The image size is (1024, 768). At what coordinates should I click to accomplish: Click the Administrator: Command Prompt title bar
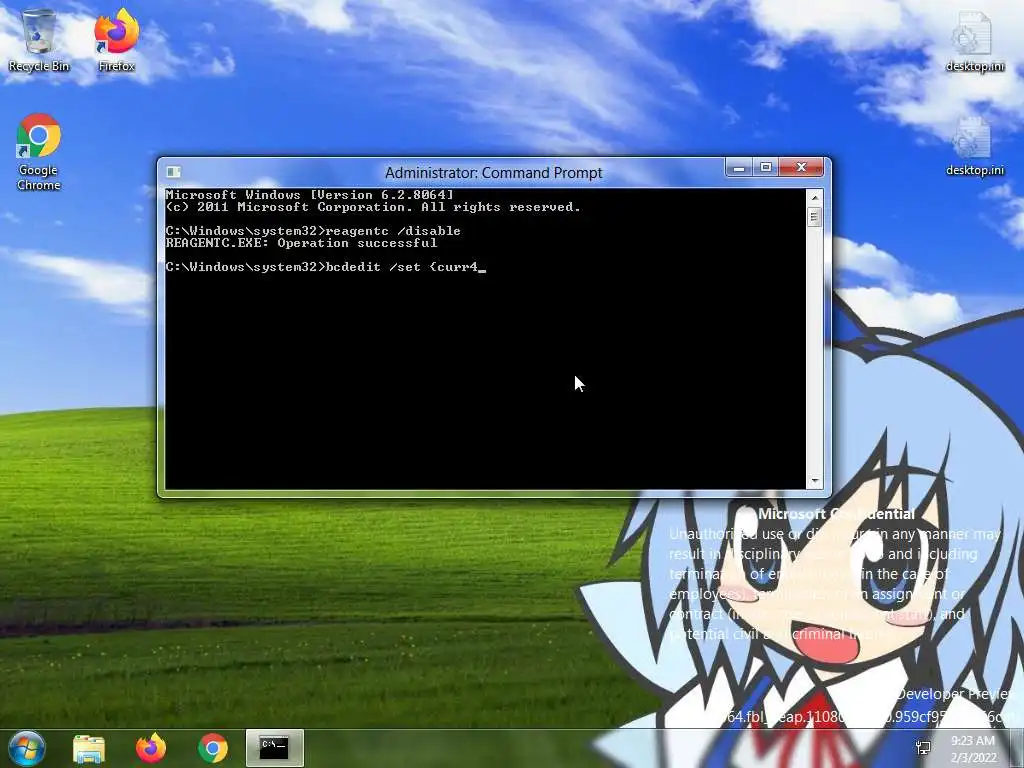coord(494,172)
